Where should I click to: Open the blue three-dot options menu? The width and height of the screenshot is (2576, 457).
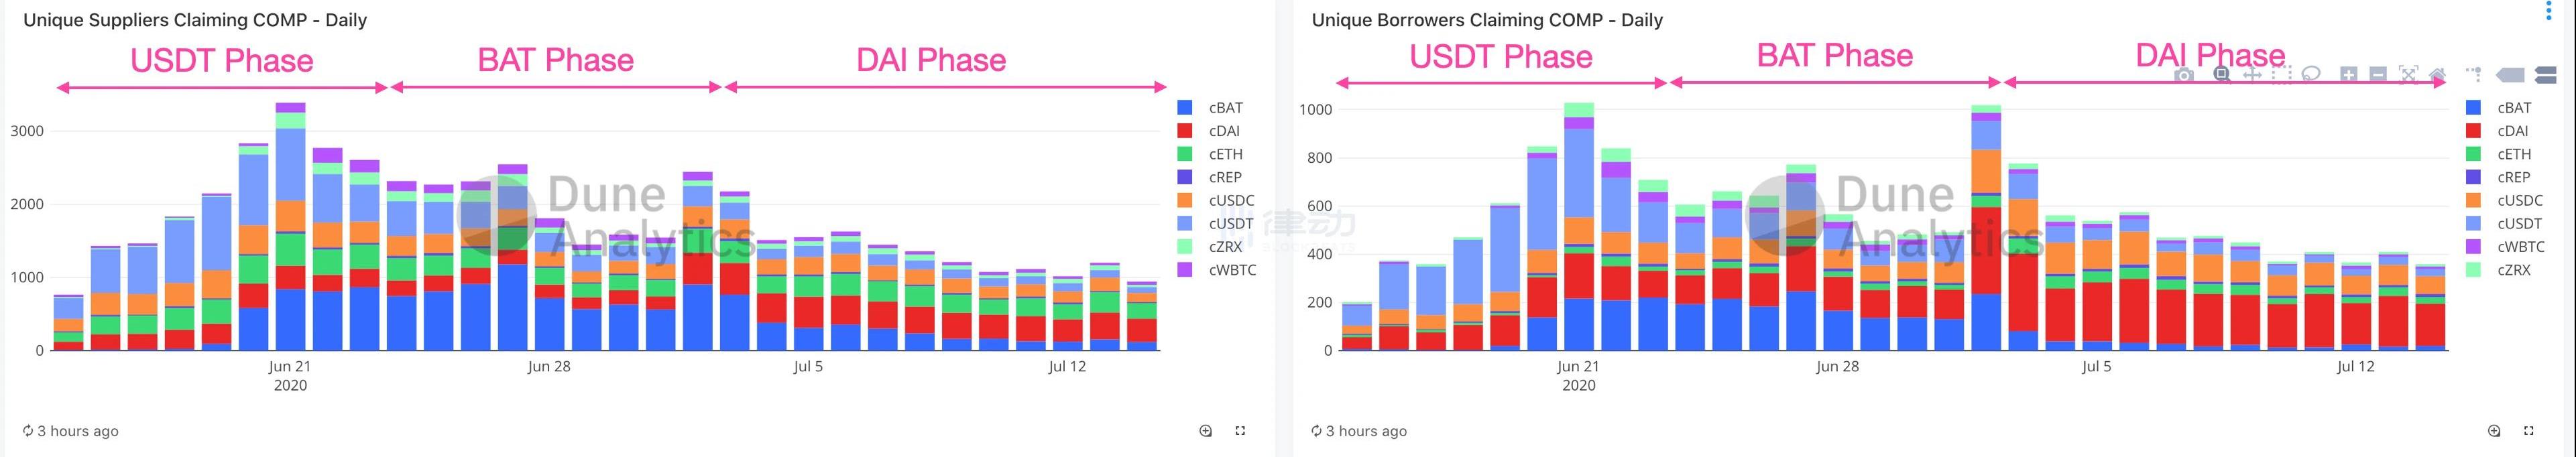pos(2568,11)
